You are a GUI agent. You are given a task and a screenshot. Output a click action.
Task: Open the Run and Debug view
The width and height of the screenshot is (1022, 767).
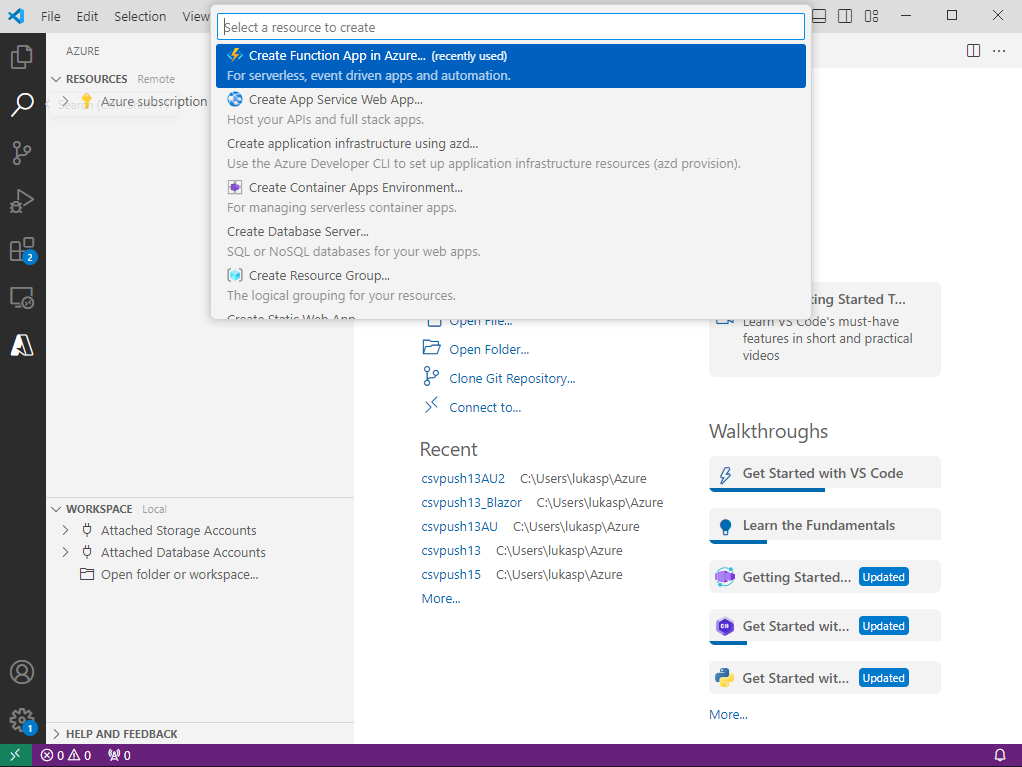point(22,201)
